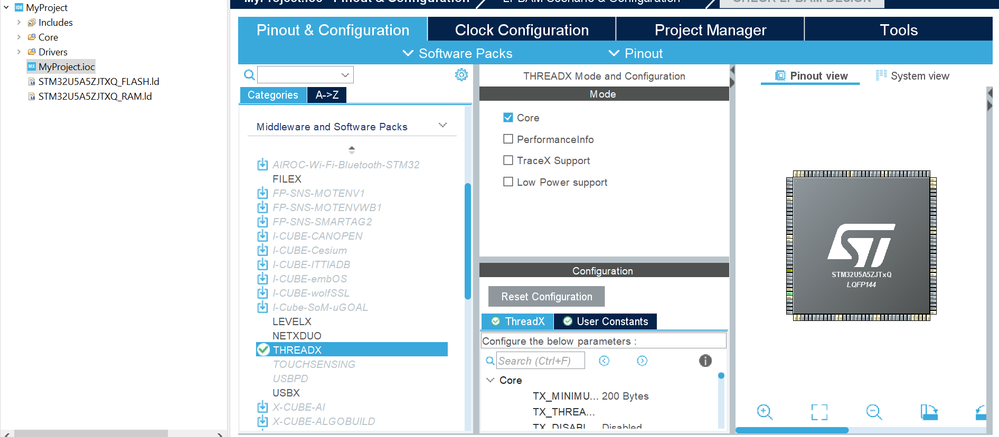Zoom in on the pinout view
999x437 pixels.
click(x=765, y=412)
